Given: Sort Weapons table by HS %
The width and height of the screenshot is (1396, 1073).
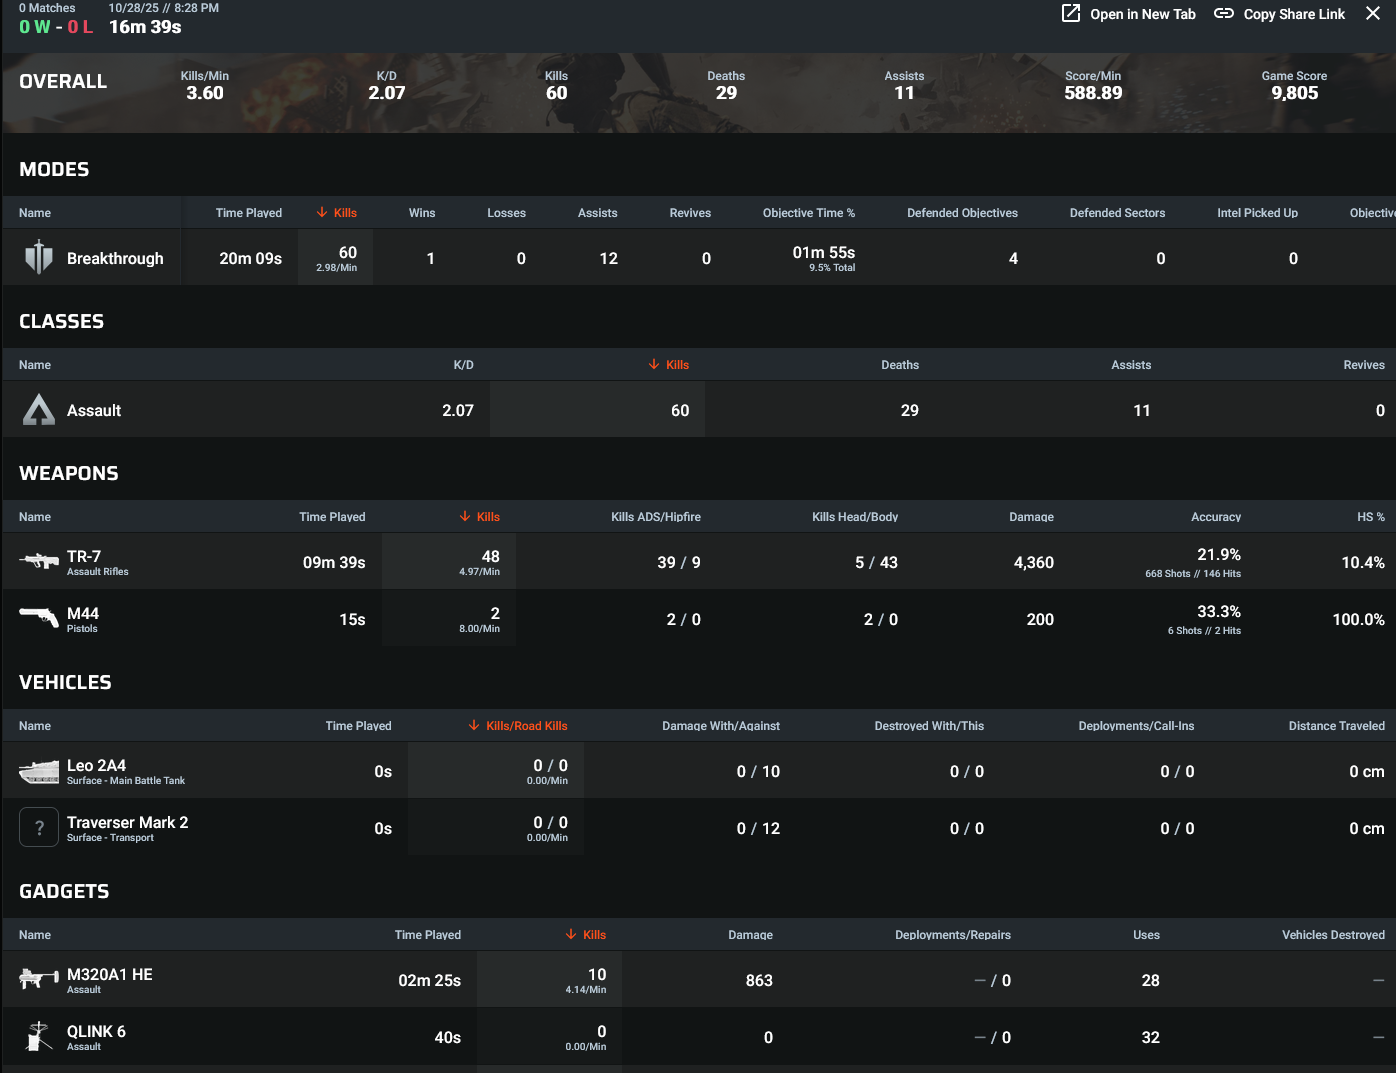Looking at the screenshot, I should (x=1371, y=517).
